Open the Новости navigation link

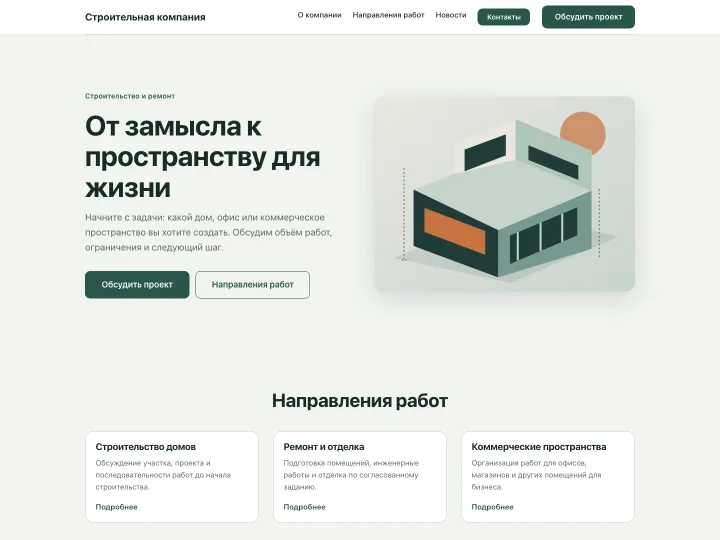click(x=451, y=15)
